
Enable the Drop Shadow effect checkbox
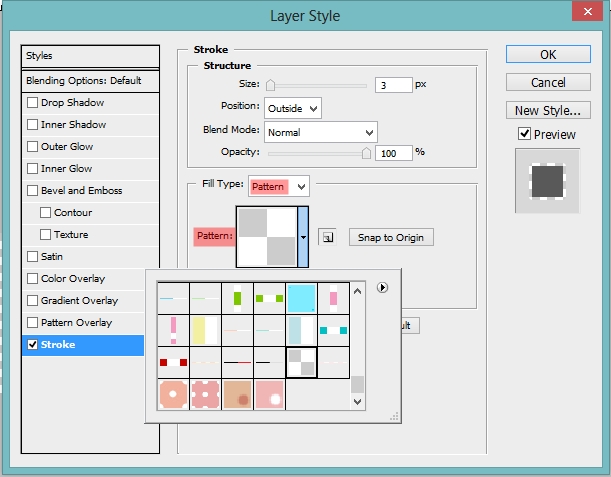[32, 102]
